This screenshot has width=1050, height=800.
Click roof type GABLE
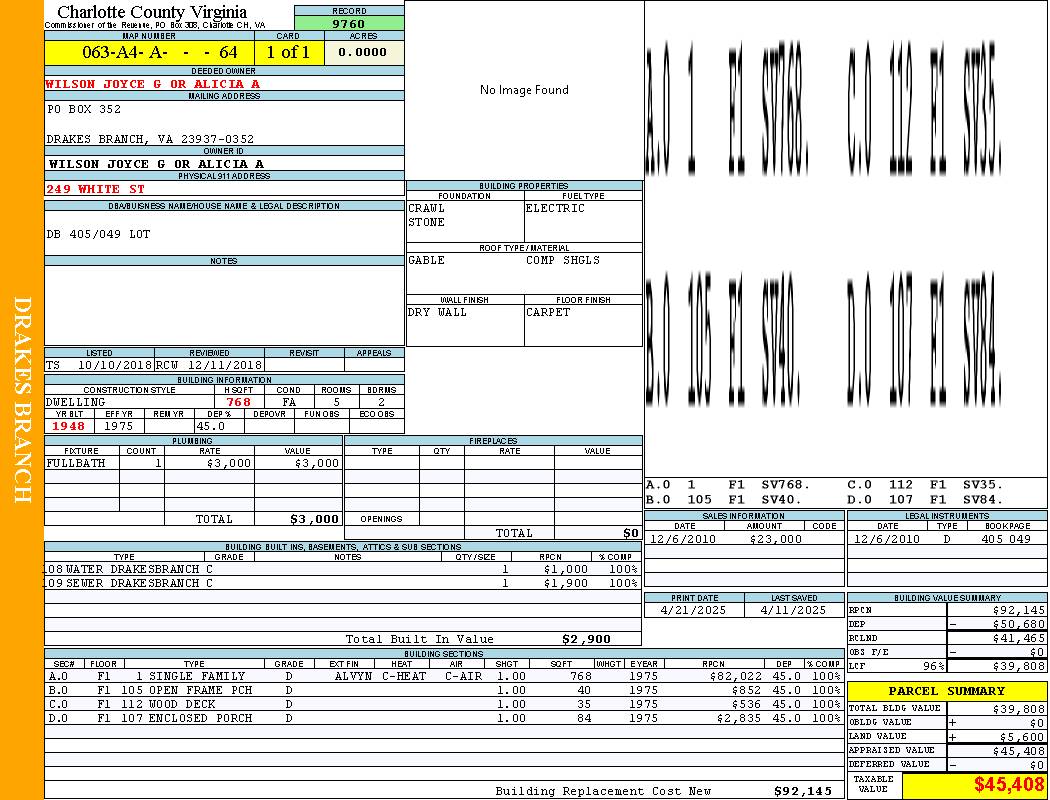427,260
